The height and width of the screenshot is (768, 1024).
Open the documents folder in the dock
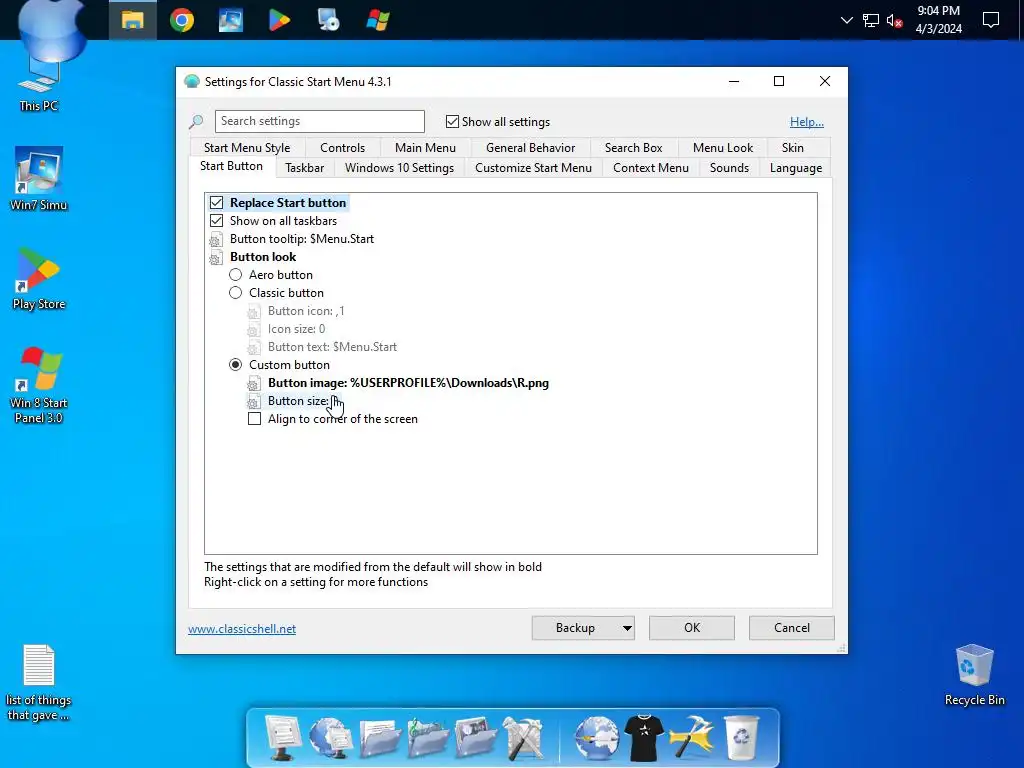tap(379, 738)
